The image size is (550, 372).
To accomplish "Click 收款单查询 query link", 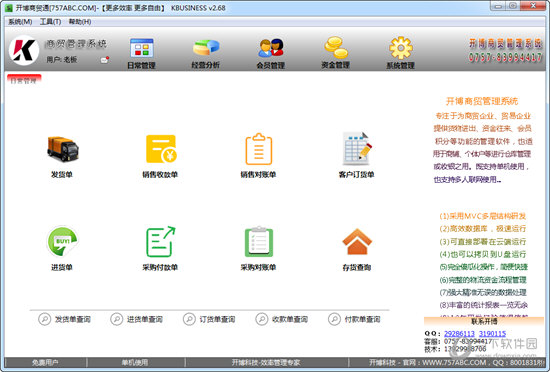I will 290,319.
